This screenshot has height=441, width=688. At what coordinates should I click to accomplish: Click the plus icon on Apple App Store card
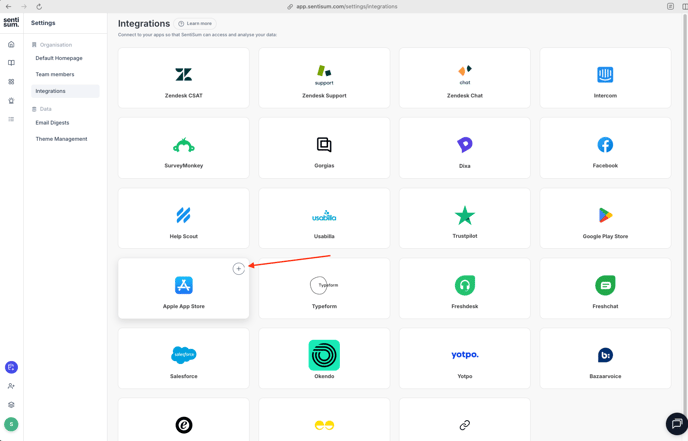click(238, 269)
